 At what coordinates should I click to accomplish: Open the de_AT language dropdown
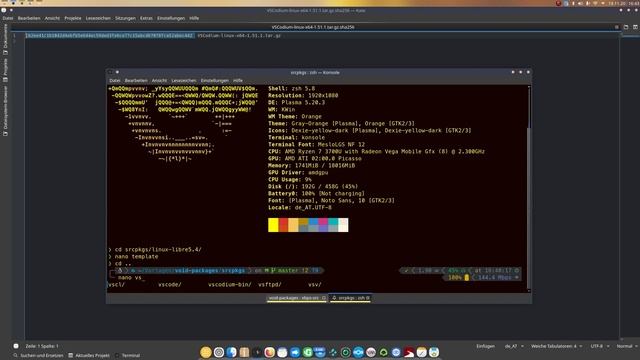[x=514, y=346]
